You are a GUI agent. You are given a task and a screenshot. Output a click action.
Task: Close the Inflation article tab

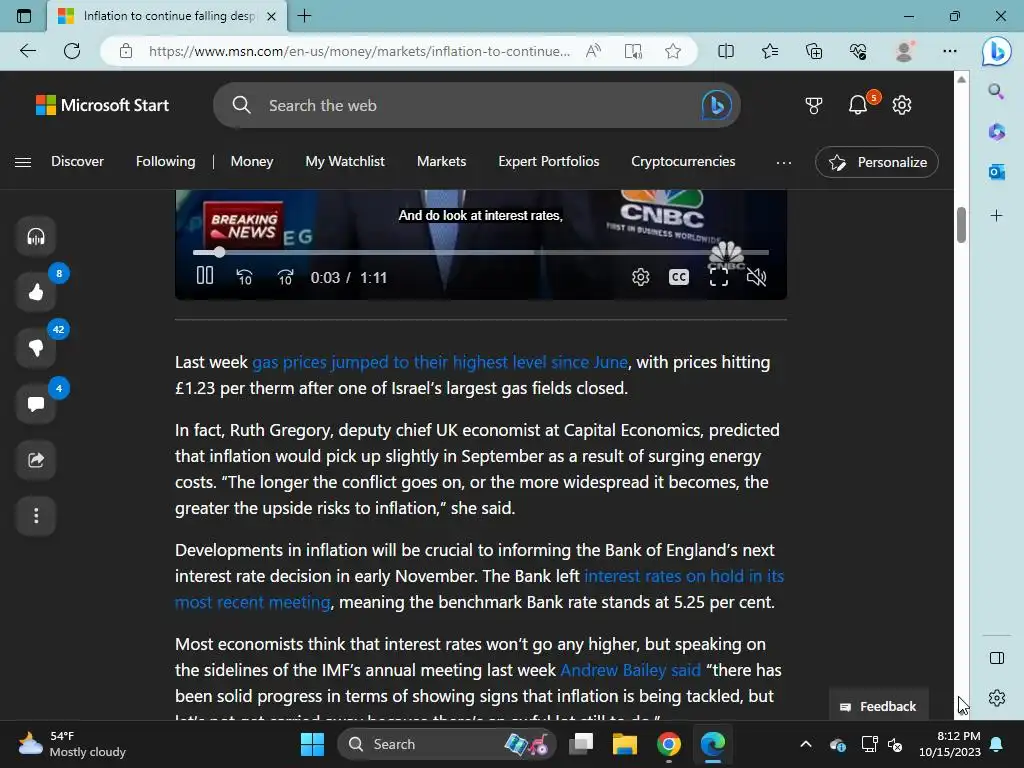272,16
